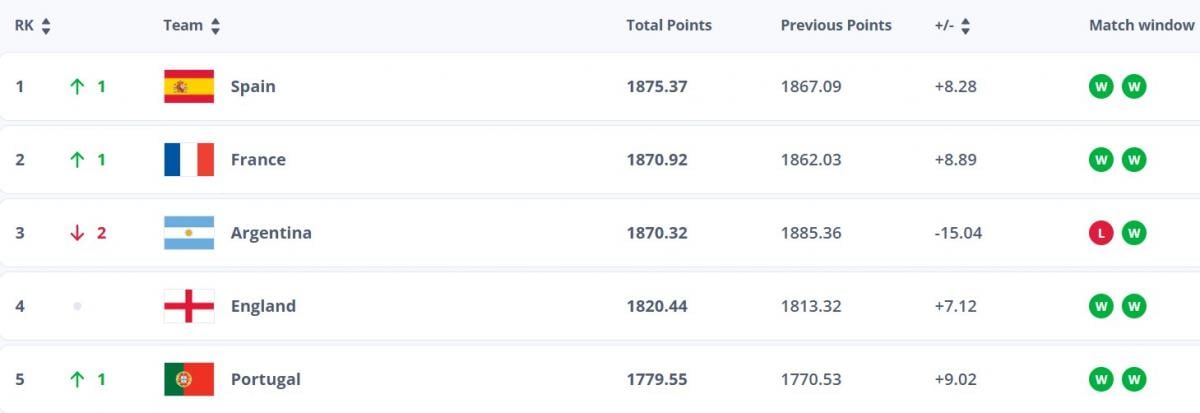Click the red down arrow beside Argentina
1200x413 pixels.
77,233
